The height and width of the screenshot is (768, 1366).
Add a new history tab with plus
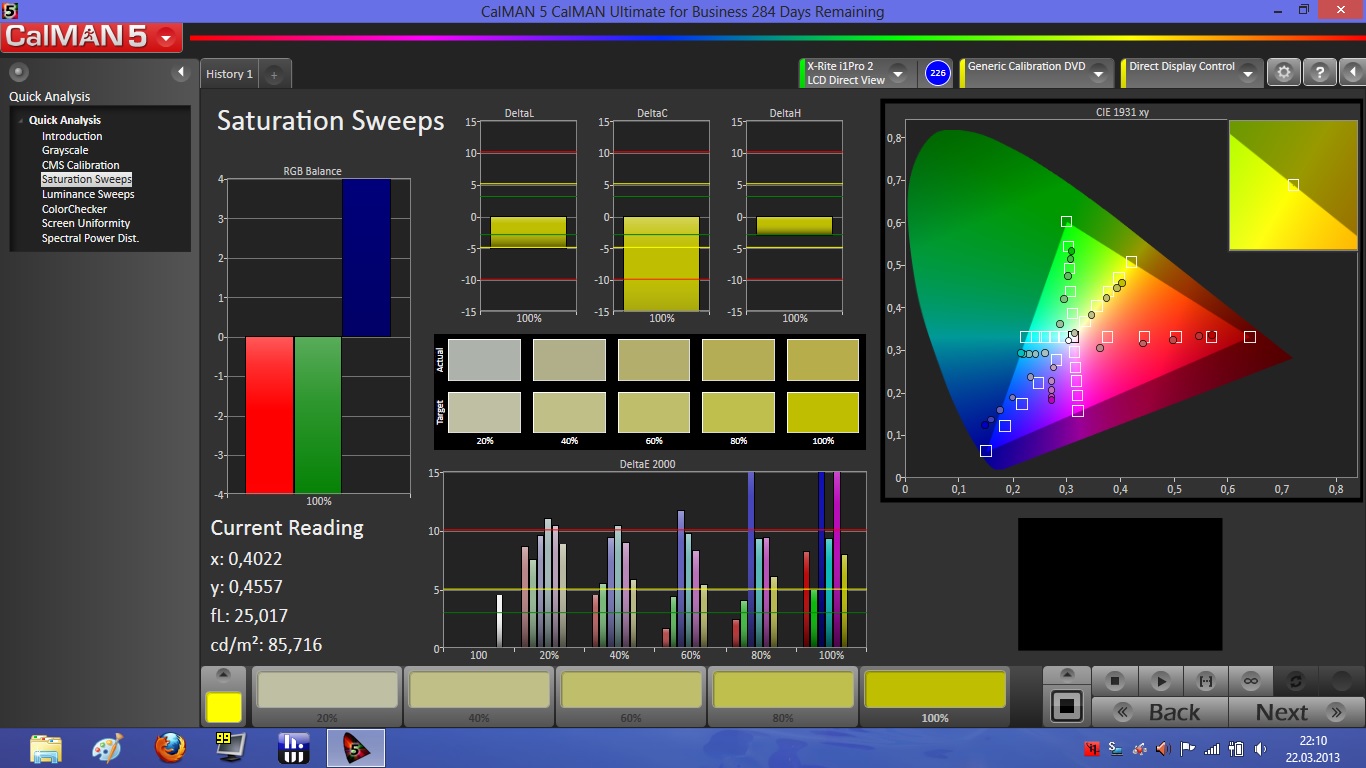(x=274, y=75)
